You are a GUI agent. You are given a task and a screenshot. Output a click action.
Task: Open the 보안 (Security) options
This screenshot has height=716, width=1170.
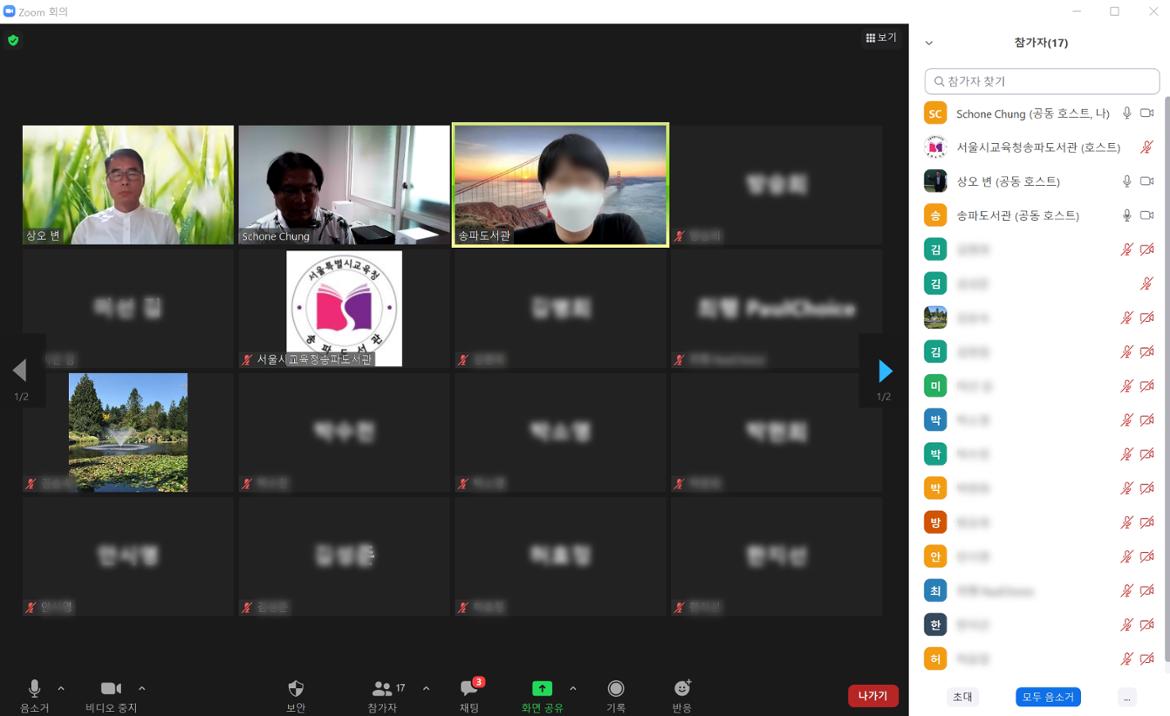(x=294, y=695)
